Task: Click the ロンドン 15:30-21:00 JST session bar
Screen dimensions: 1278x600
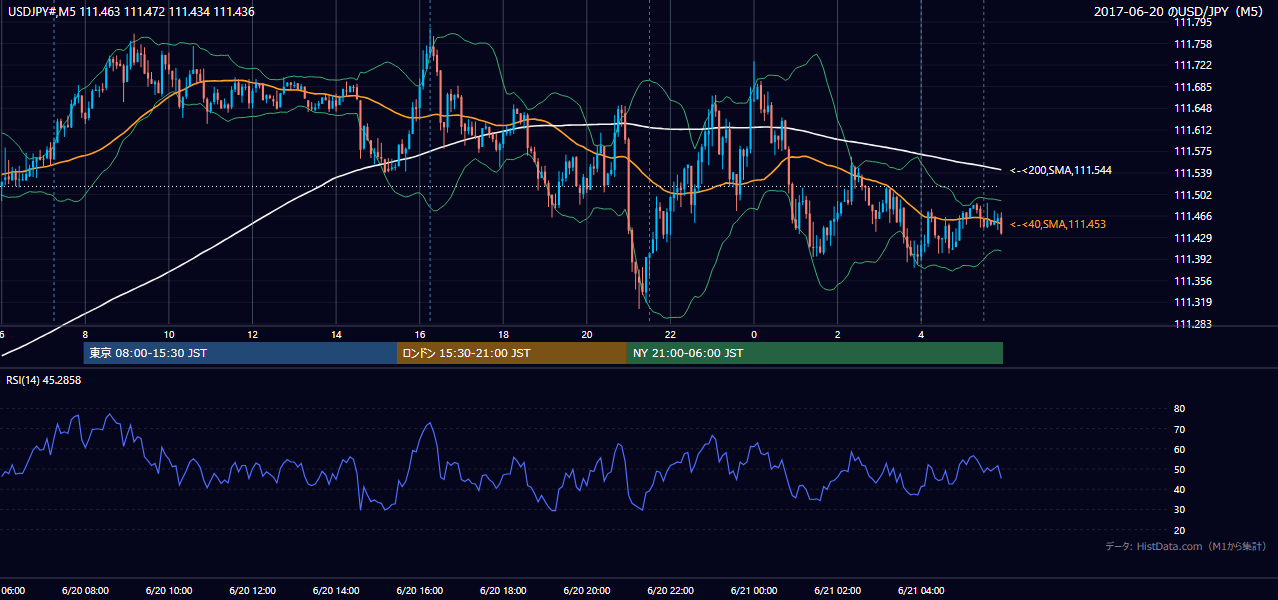Action: pyautogui.click(x=512, y=353)
